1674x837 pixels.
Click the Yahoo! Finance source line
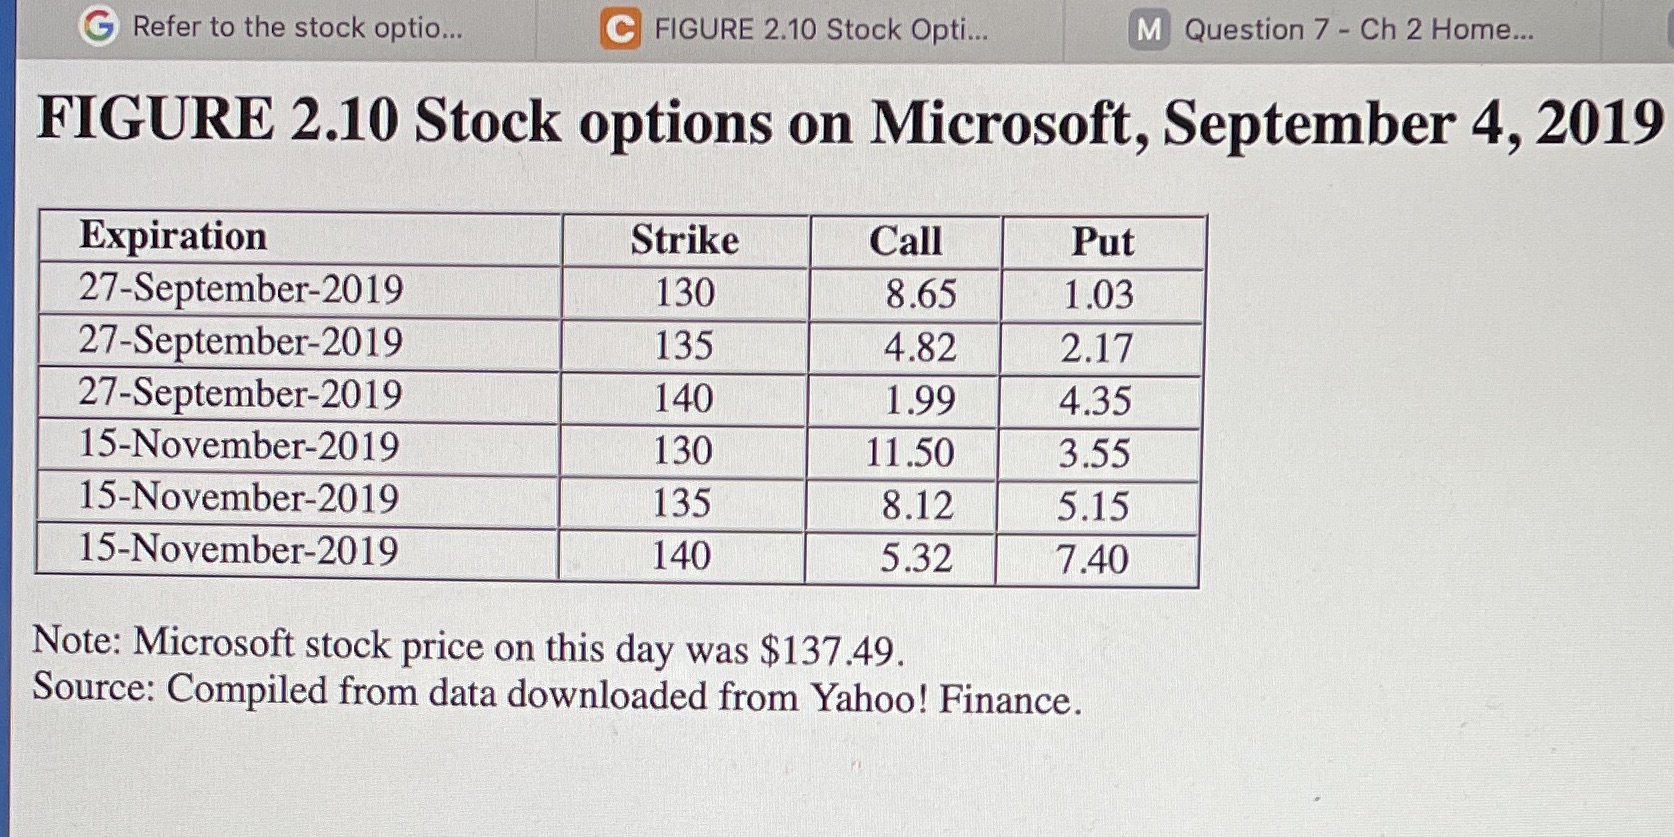pyautogui.click(x=556, y=693)
